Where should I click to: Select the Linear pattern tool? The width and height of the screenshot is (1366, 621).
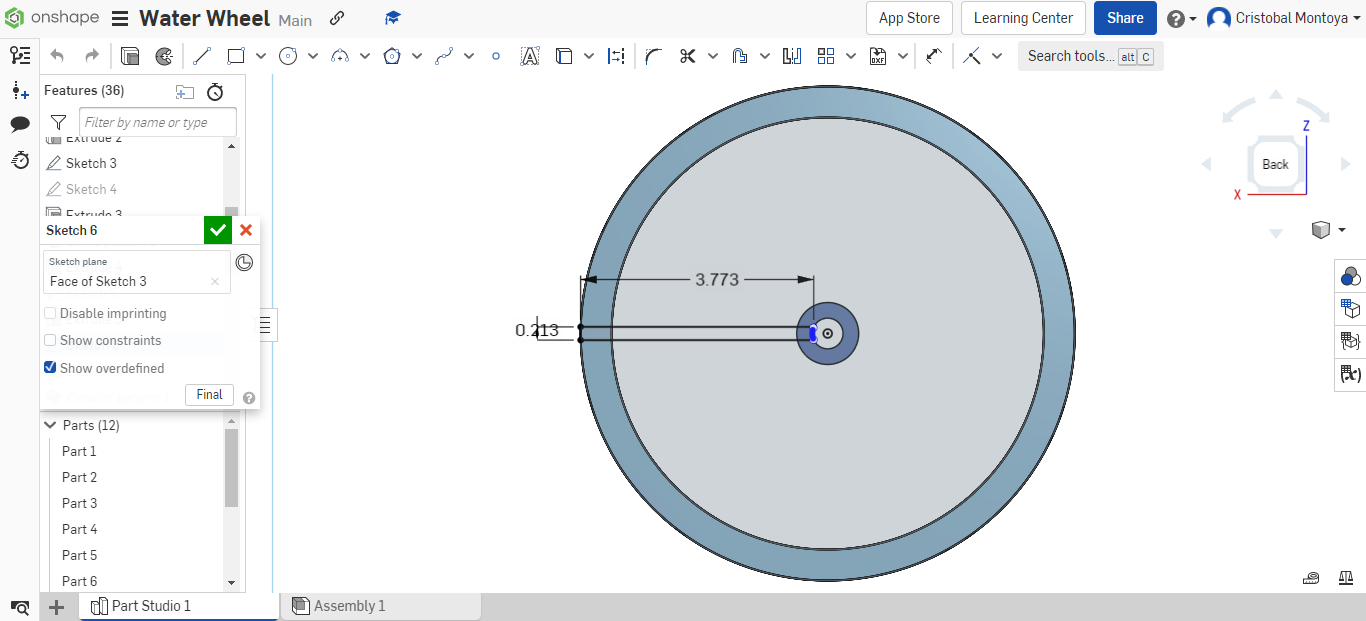pyautogui.click(x=826, y=56)
